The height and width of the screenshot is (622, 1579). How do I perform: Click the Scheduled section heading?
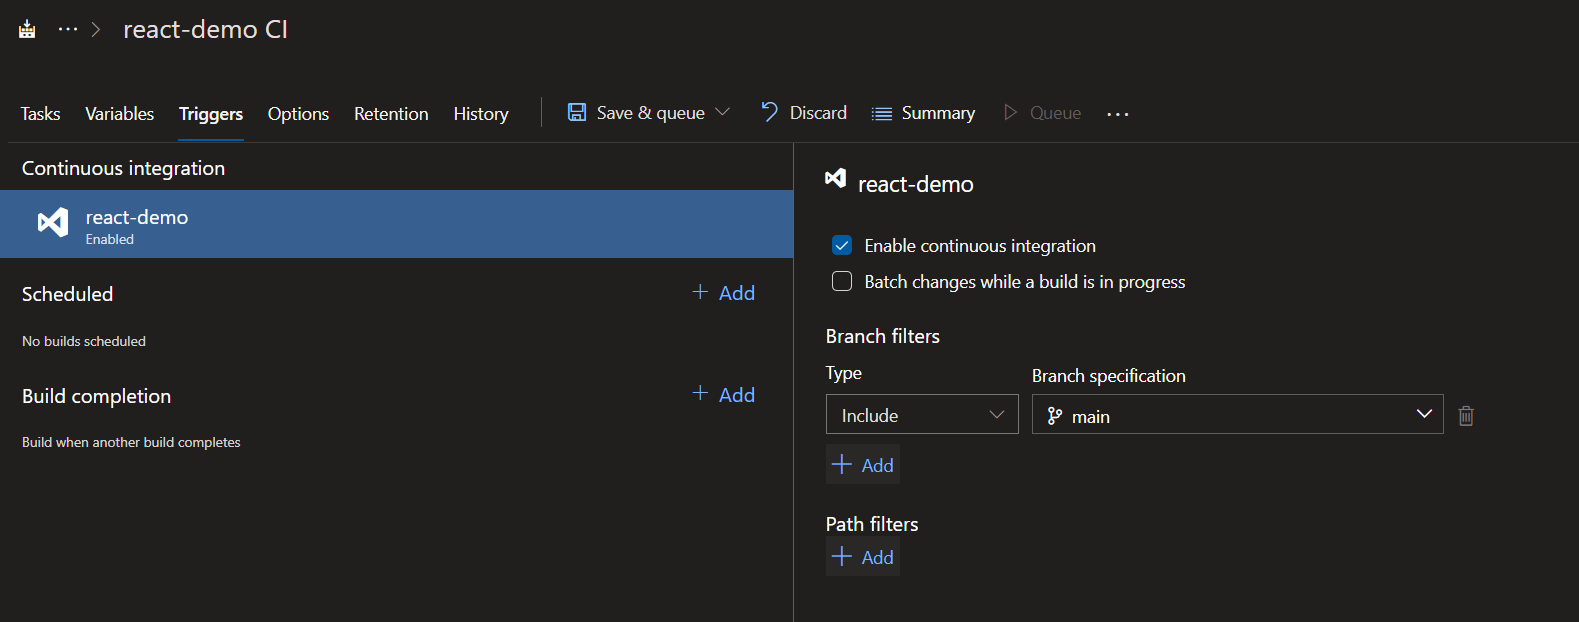point(67,294)
